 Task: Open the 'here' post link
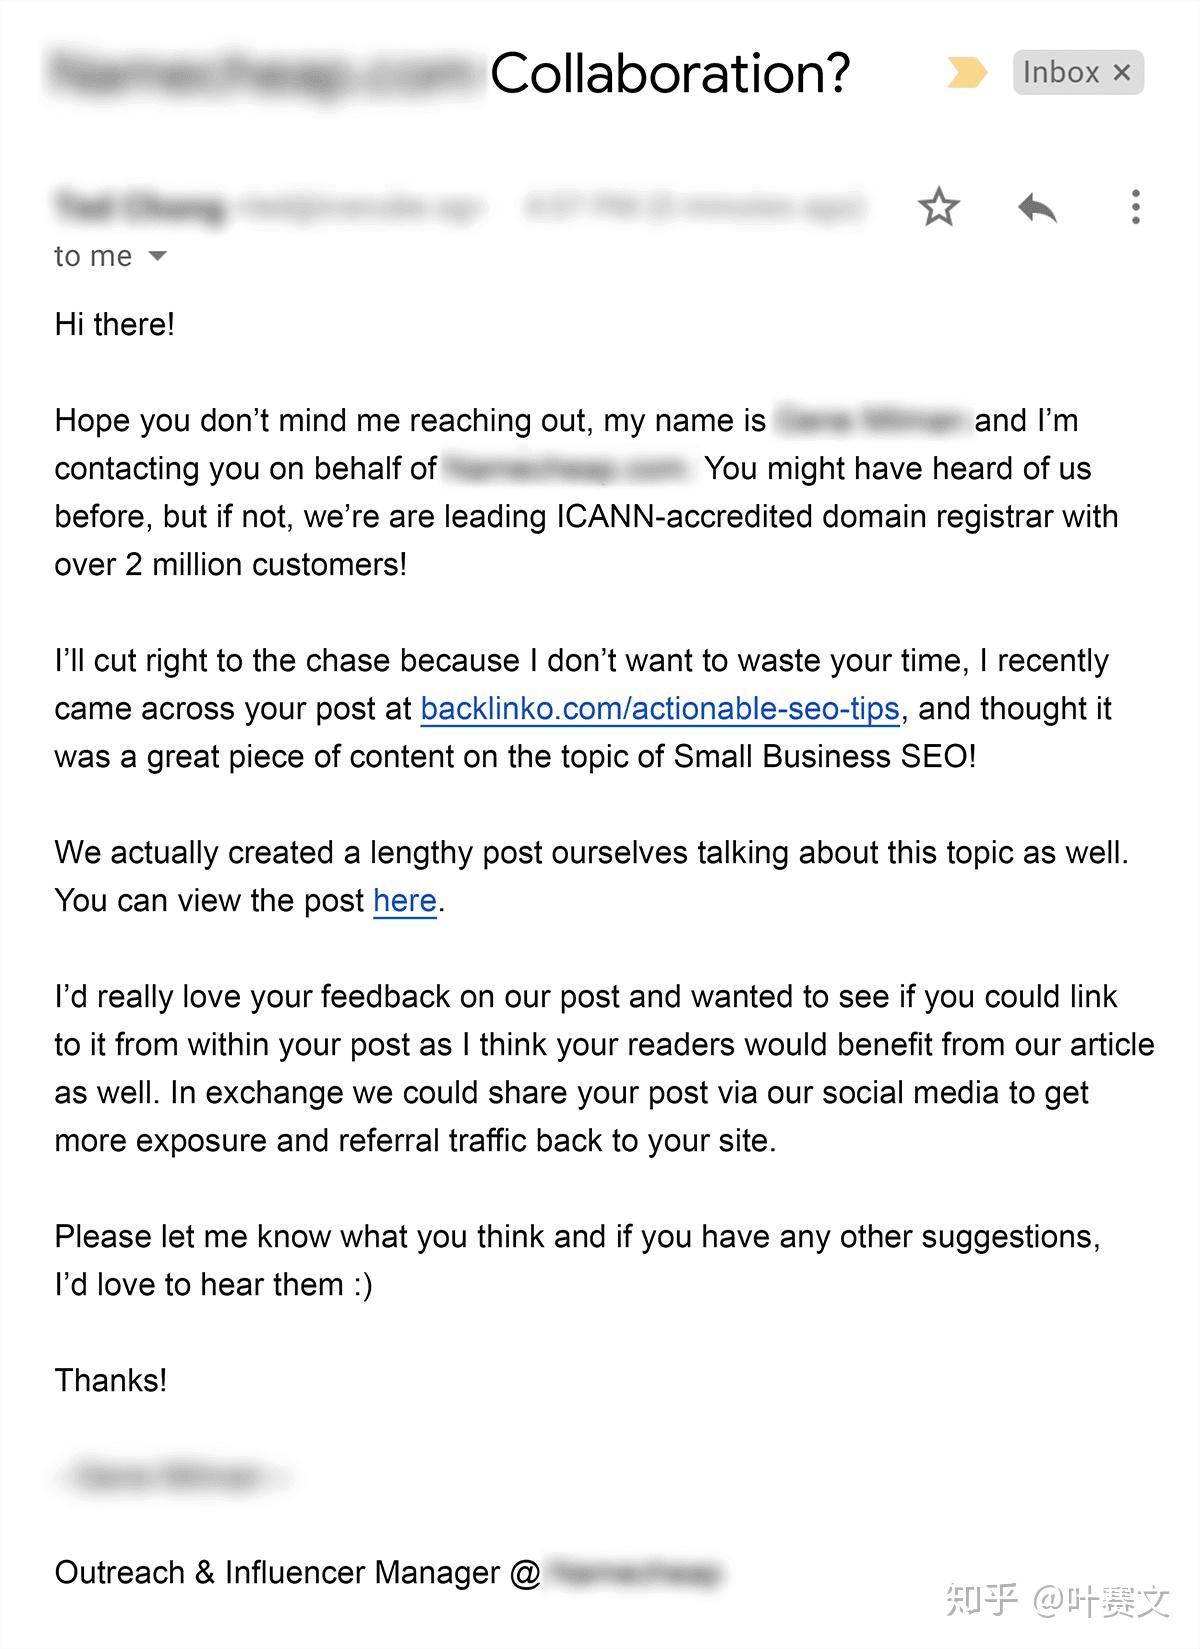coord(405,901)
